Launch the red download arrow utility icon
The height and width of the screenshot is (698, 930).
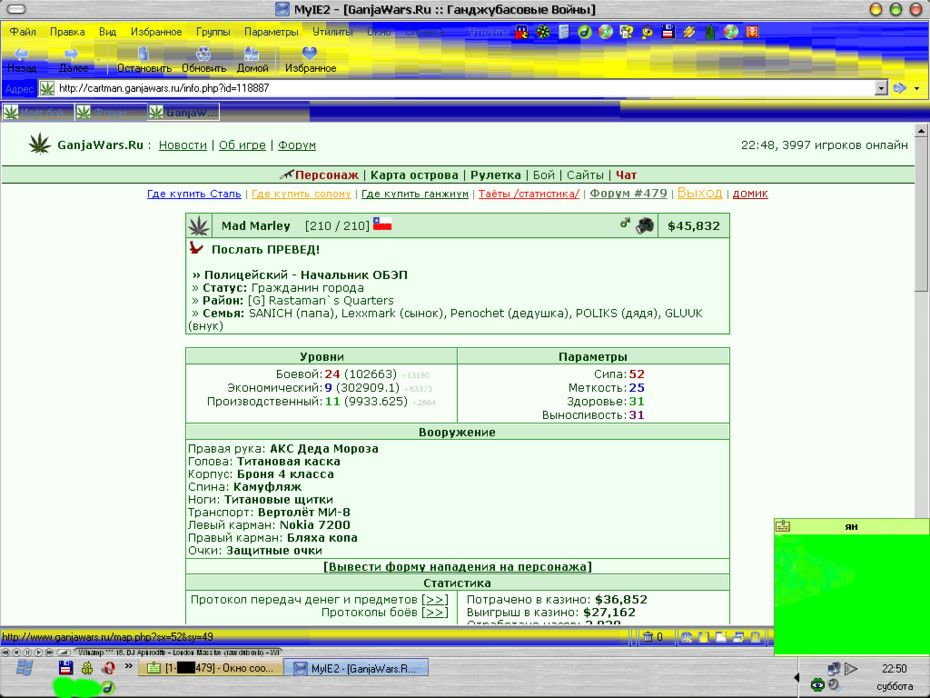(x=752, y=32)
